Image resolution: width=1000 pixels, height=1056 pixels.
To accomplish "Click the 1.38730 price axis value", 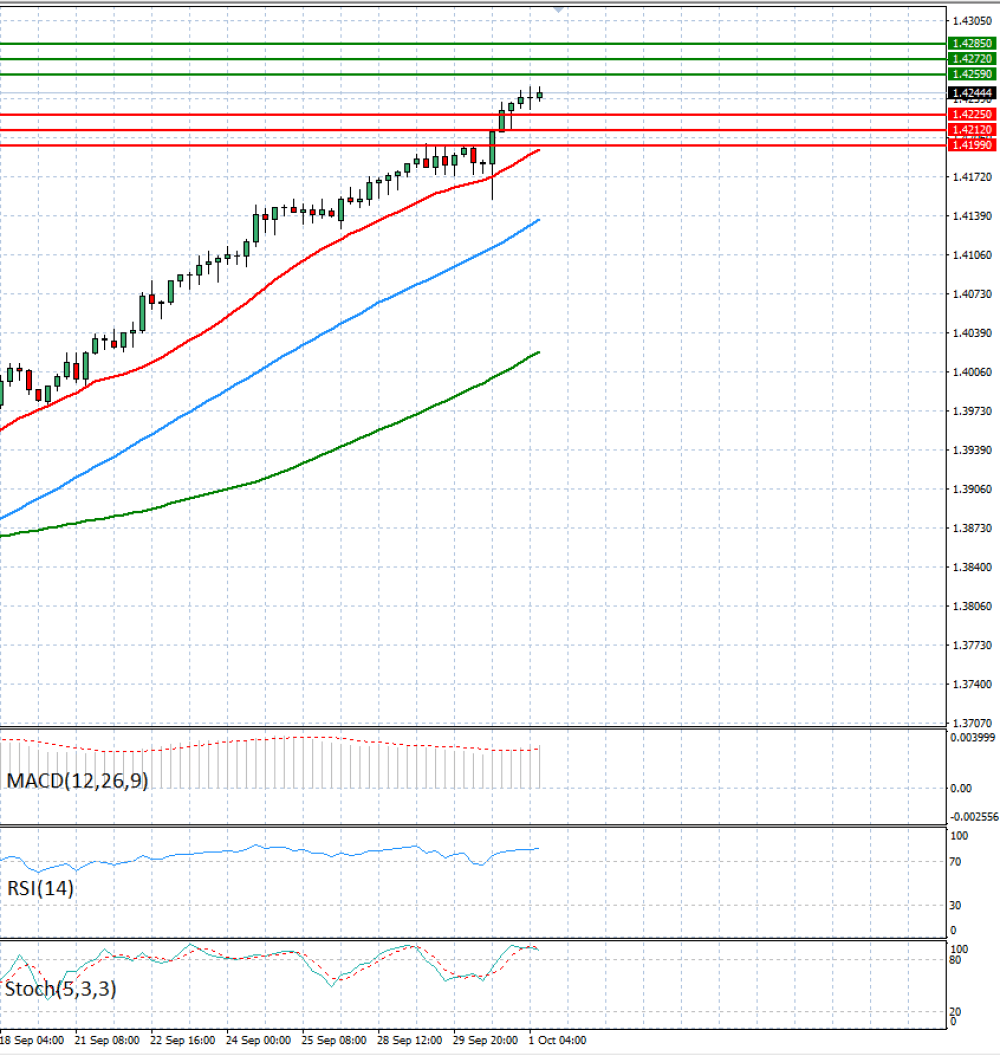I will click(972, 529).
